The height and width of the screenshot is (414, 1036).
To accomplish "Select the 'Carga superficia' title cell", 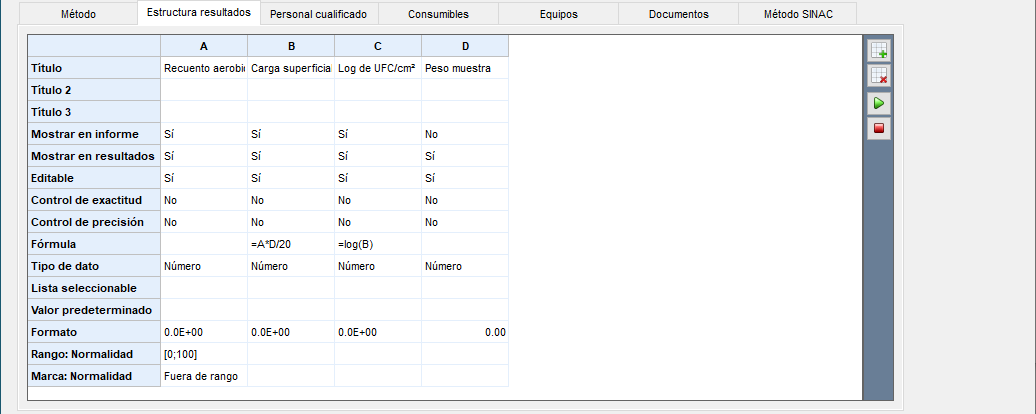I will (x=291, y=68).
